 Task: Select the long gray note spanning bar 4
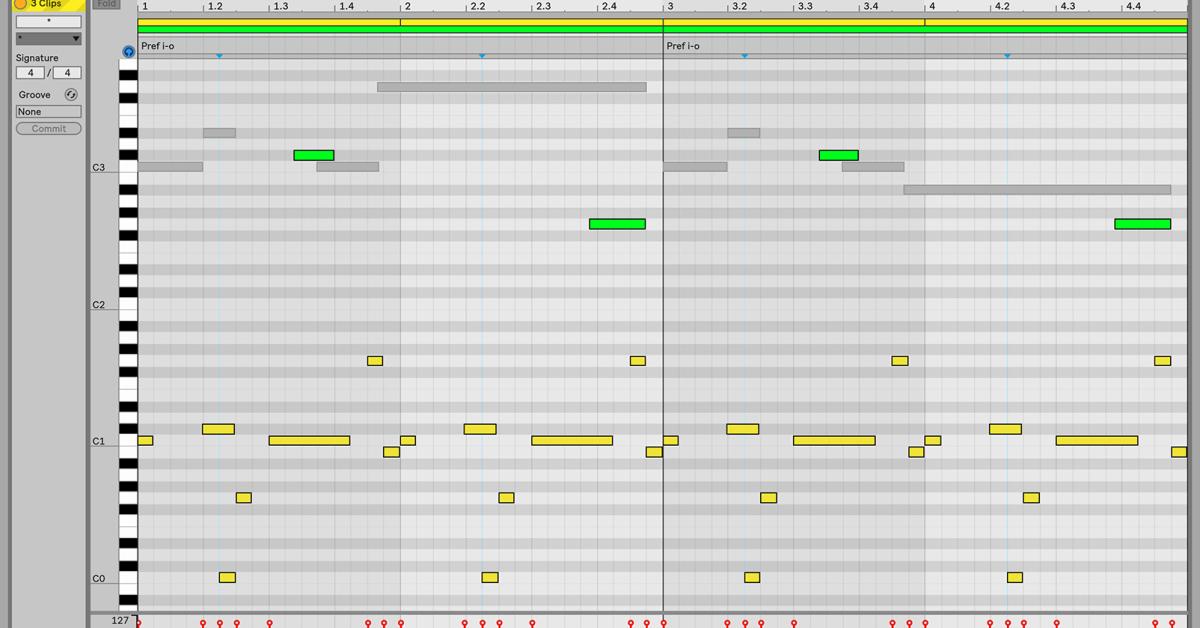pyautogui.click(x=1037, y=190)
